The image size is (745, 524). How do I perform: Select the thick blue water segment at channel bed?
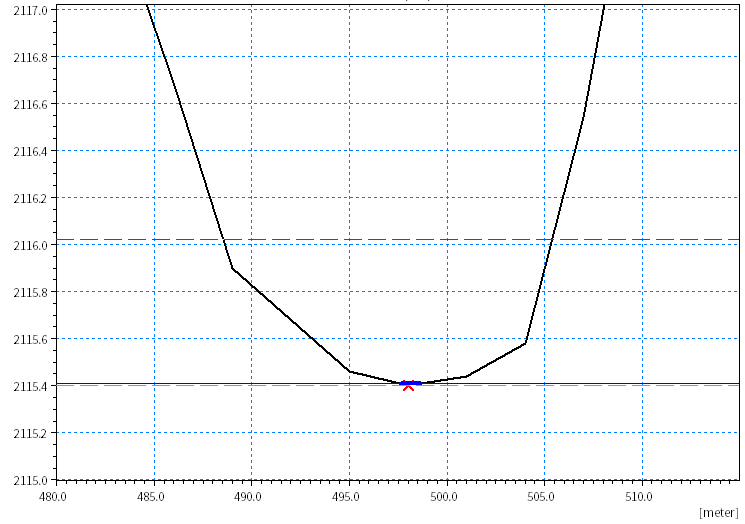coord(411,383)
